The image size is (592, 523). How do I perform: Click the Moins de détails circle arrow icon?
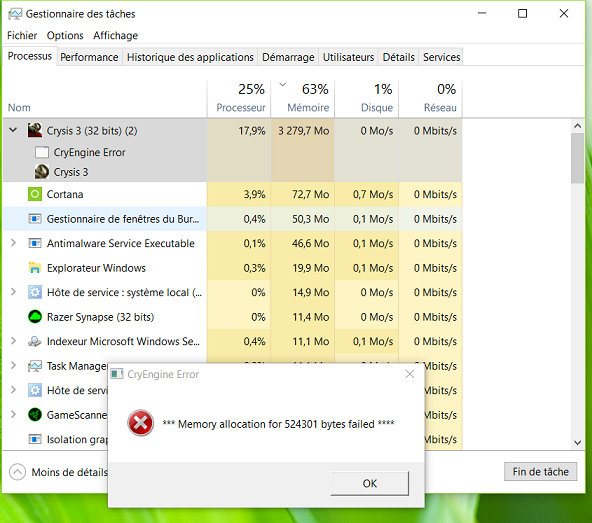point(17,472)
